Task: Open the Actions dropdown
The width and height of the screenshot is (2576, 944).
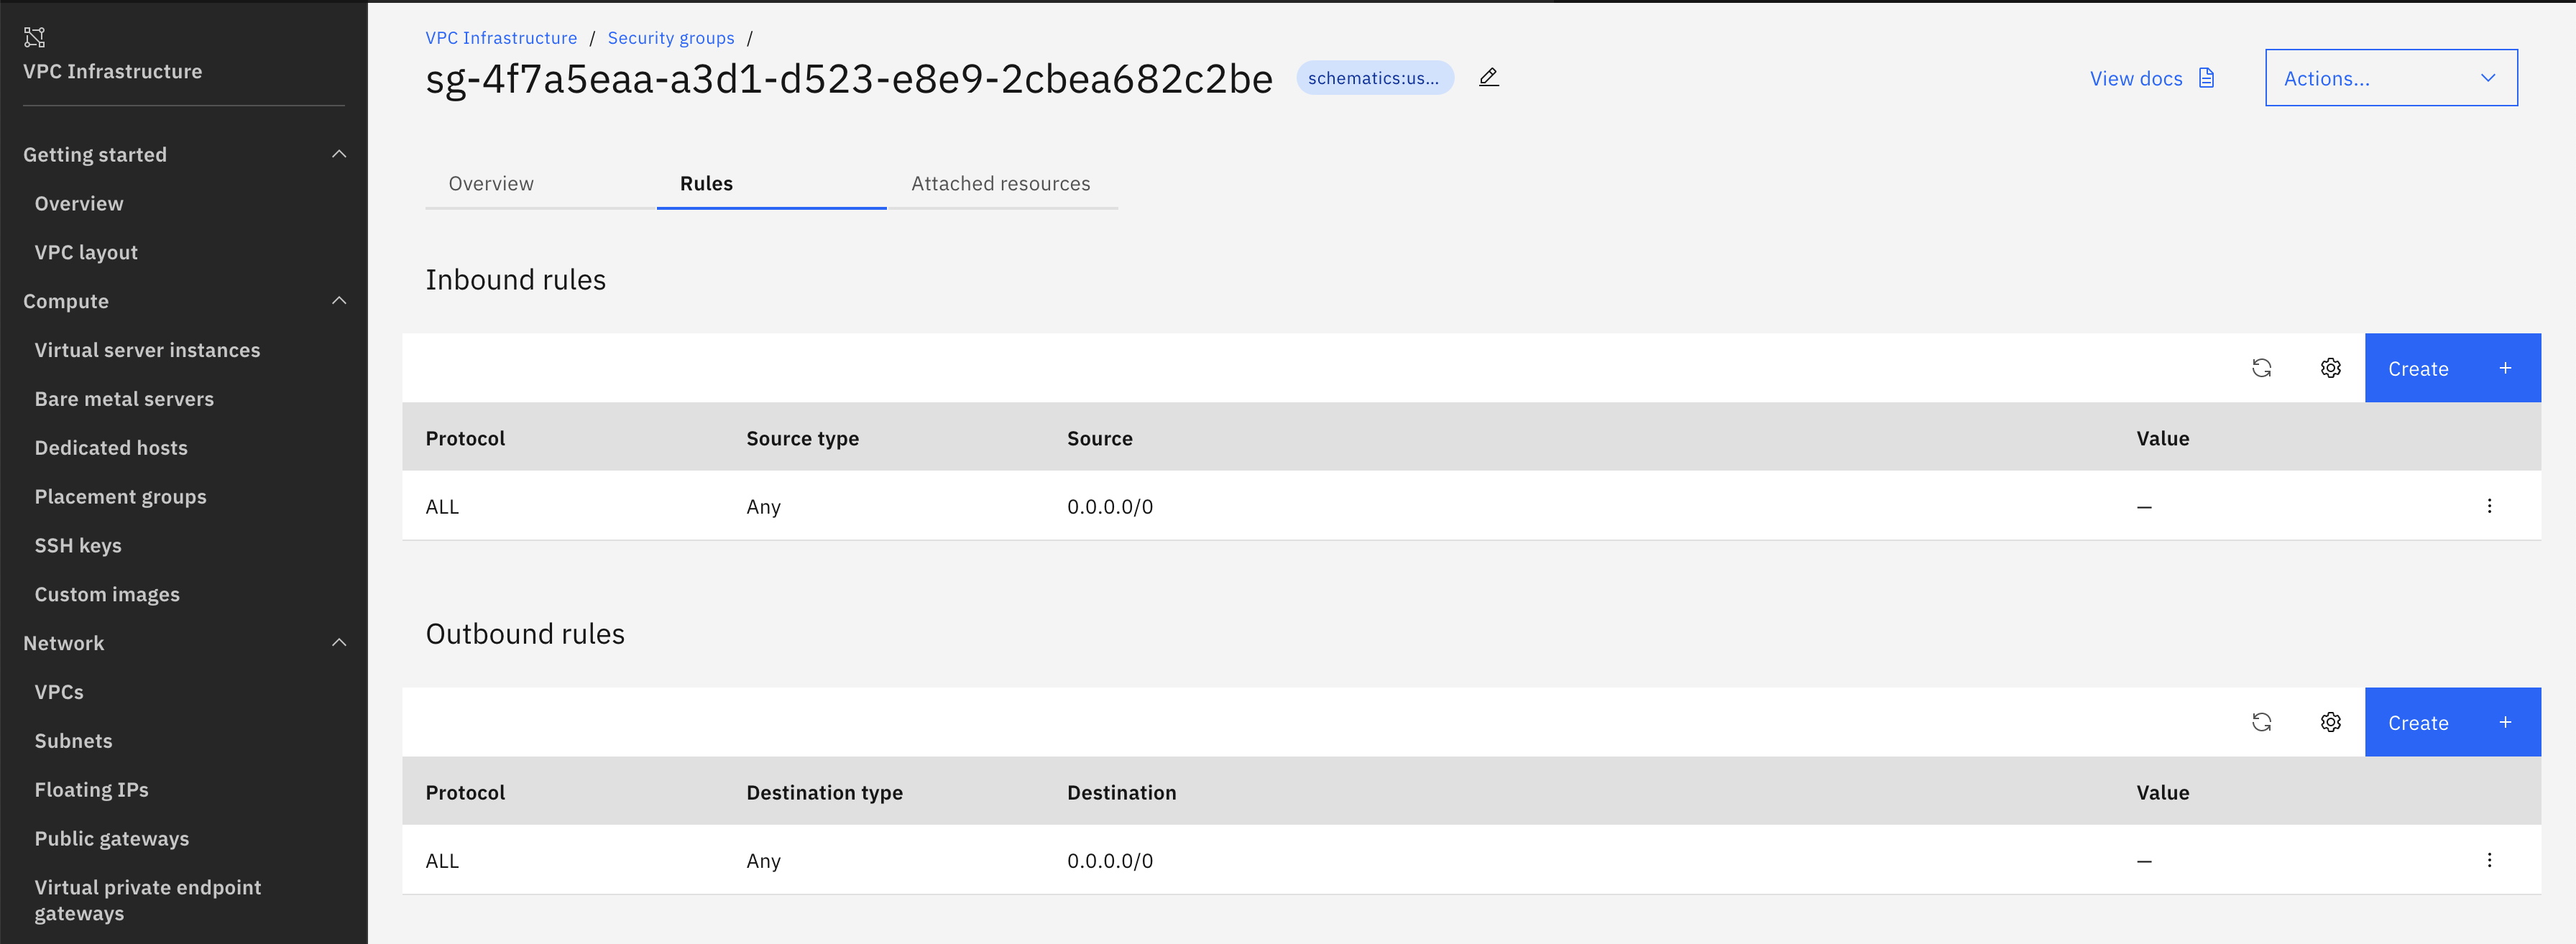Action: [2390, 78]
